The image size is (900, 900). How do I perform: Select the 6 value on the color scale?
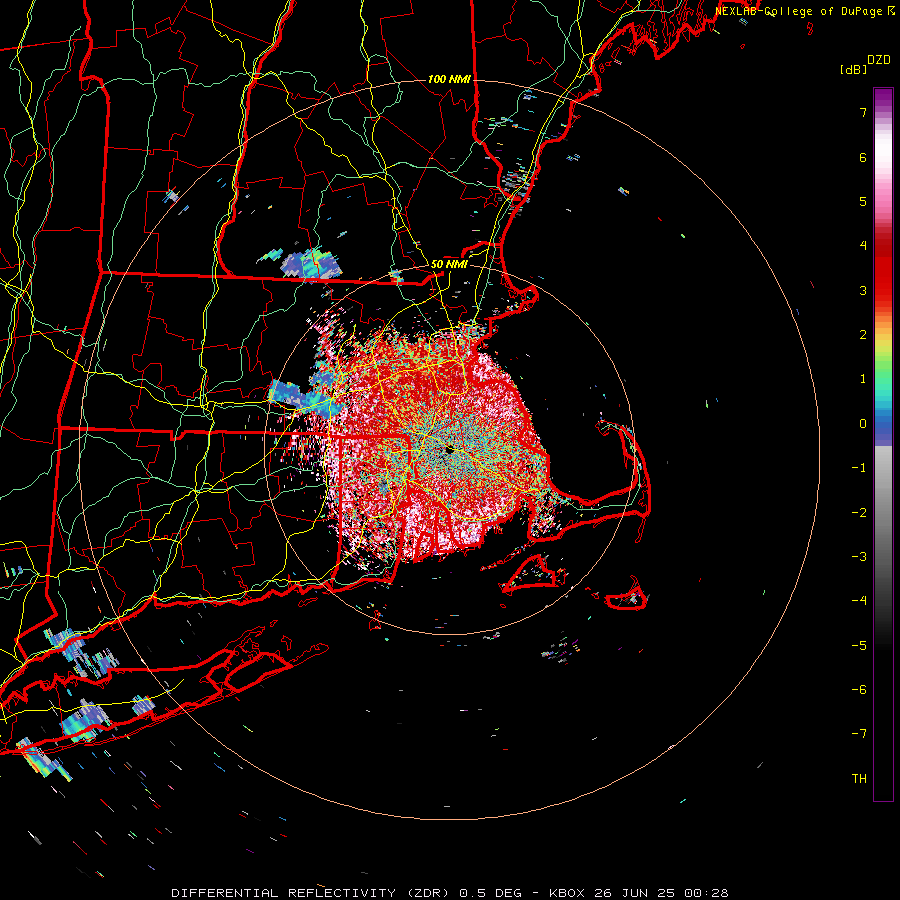pyautogui.click(x=863, y=157)
